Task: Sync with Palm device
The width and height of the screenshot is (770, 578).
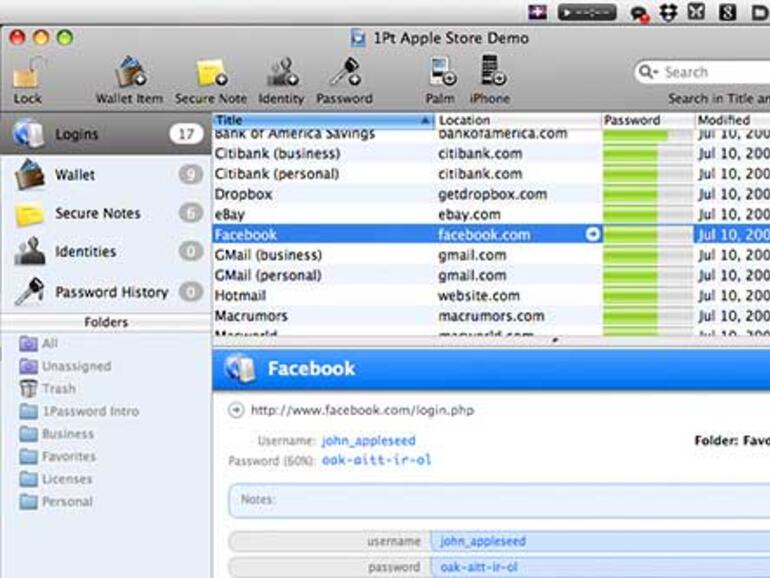Action: [440, 81]
